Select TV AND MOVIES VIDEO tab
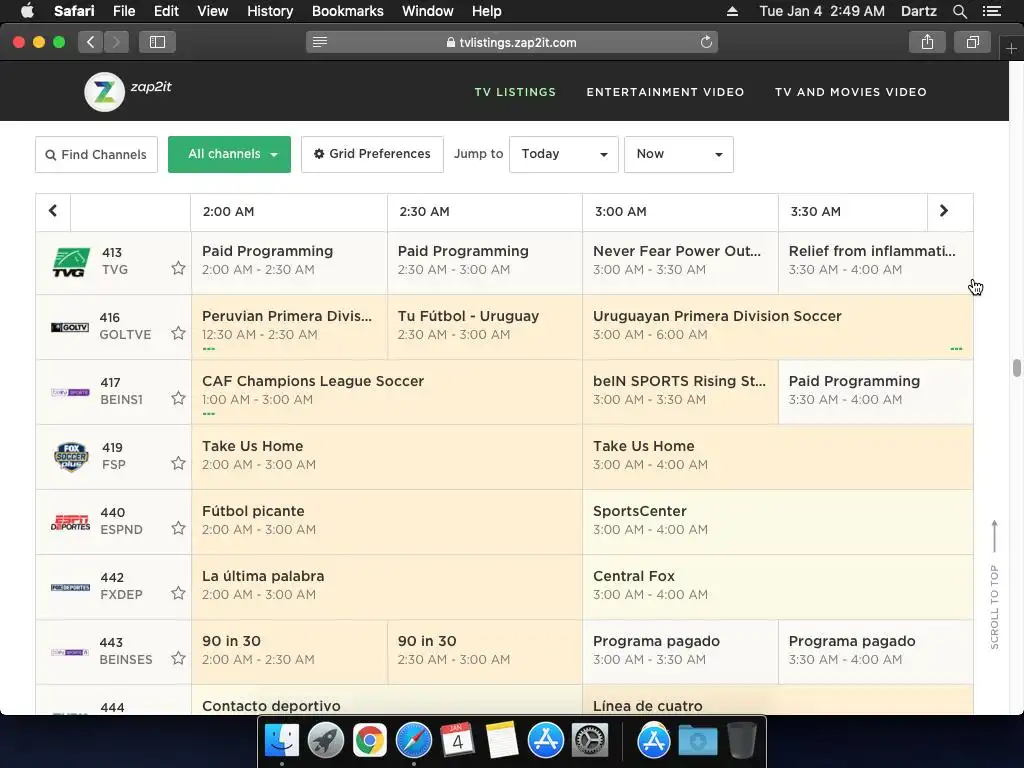Viewport: 1024px width, 768px height. click(x=850, y=92)
